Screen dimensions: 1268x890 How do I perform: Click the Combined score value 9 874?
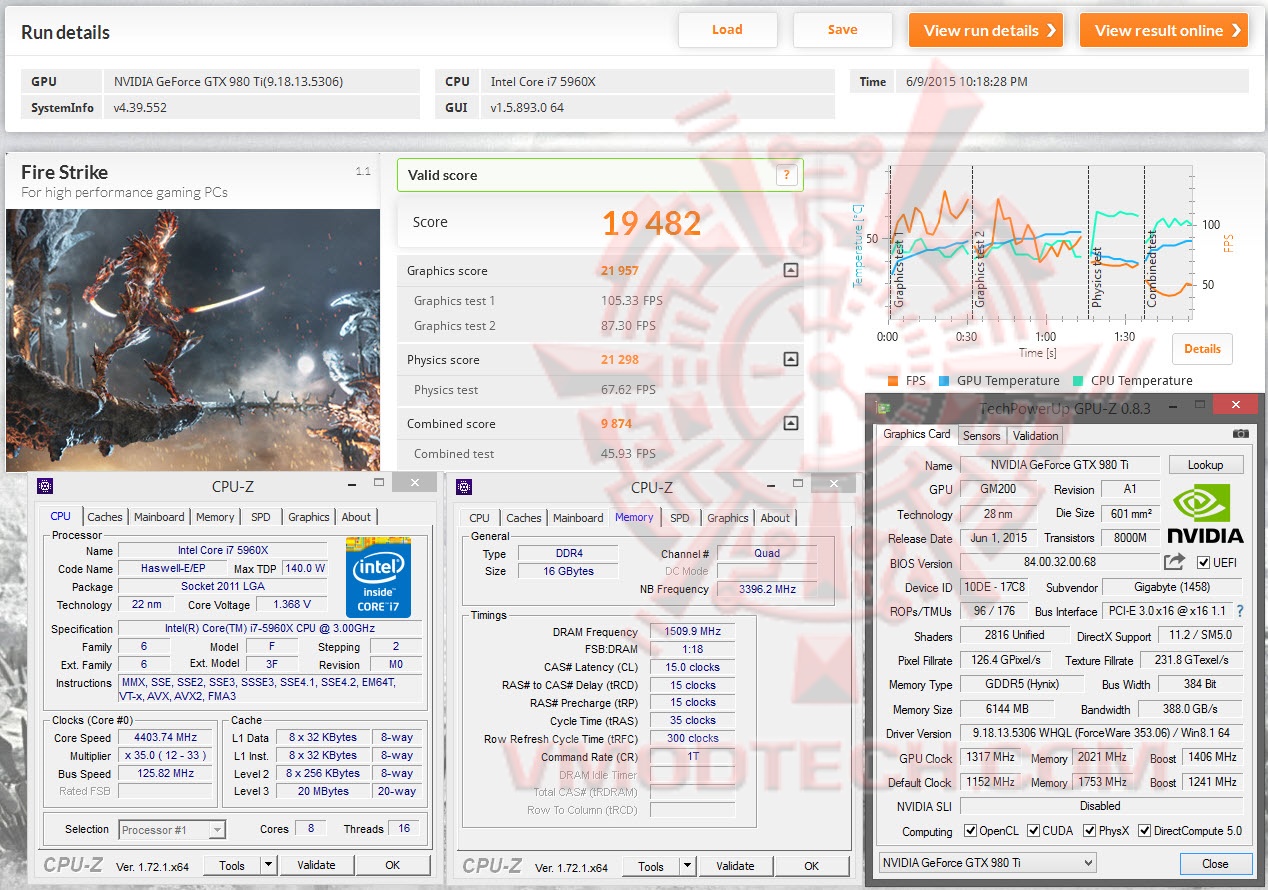616,424
